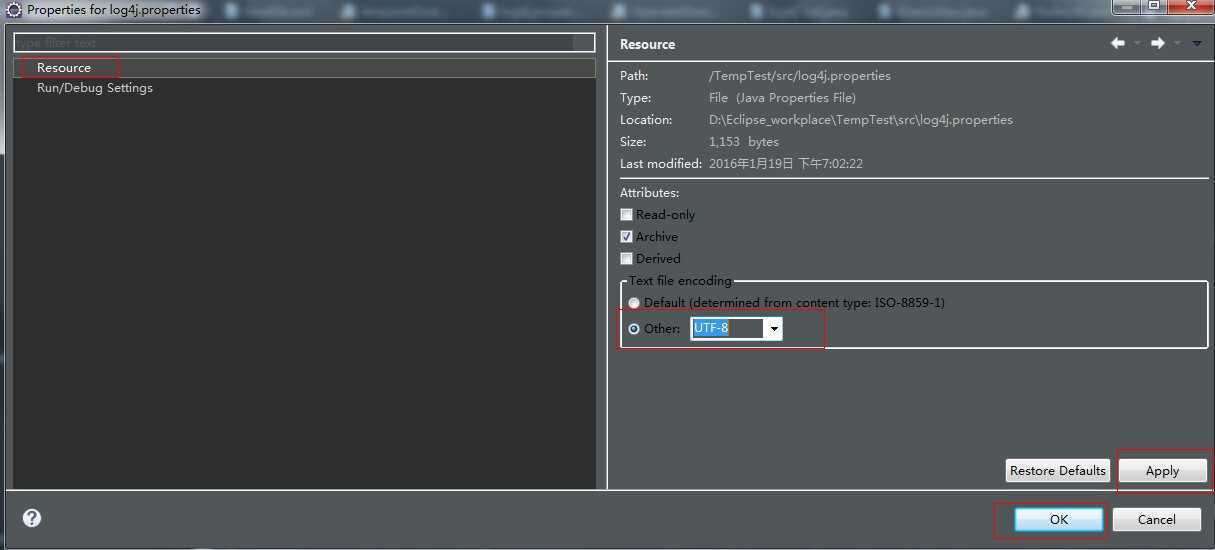Enable the Read-only checkbox

point(627,215)
